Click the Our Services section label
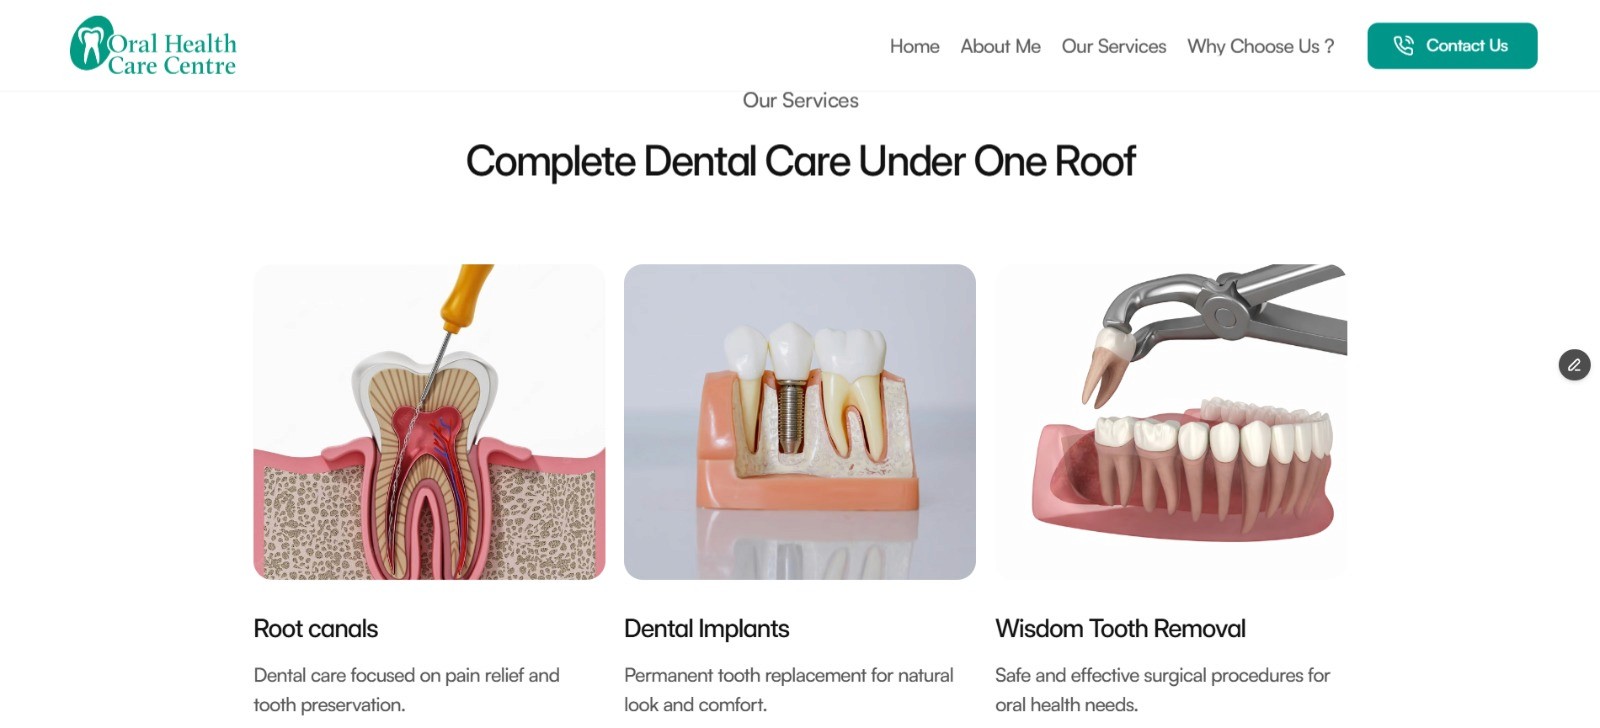This screenshot has height=728, width=1600. (800, 100)
